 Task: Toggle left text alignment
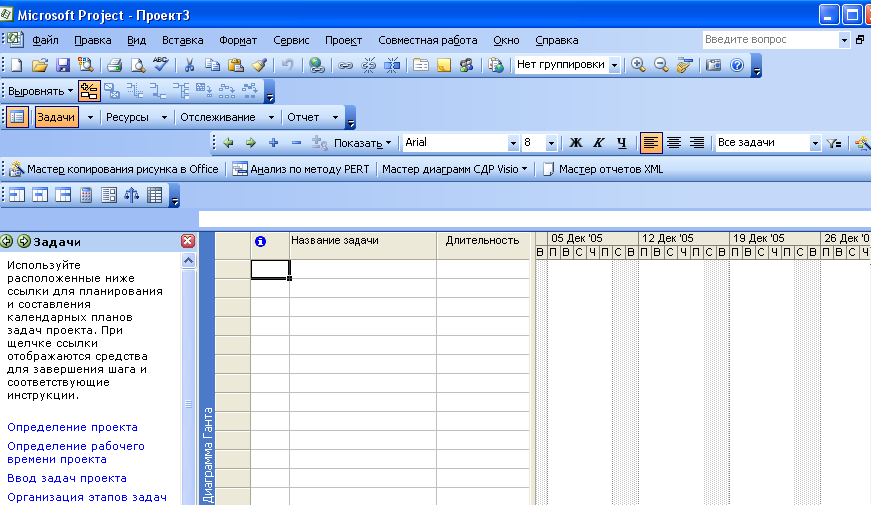(650, 143)
